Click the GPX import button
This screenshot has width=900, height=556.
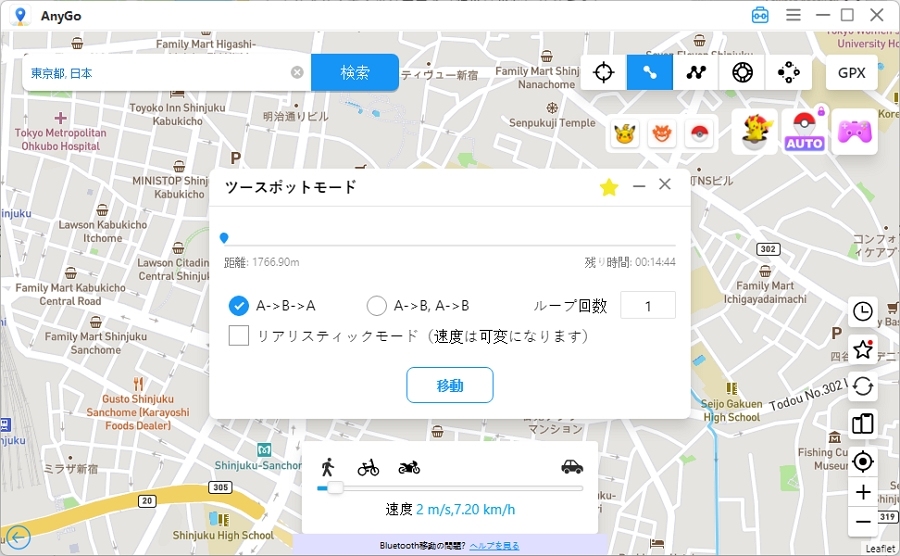851,72
